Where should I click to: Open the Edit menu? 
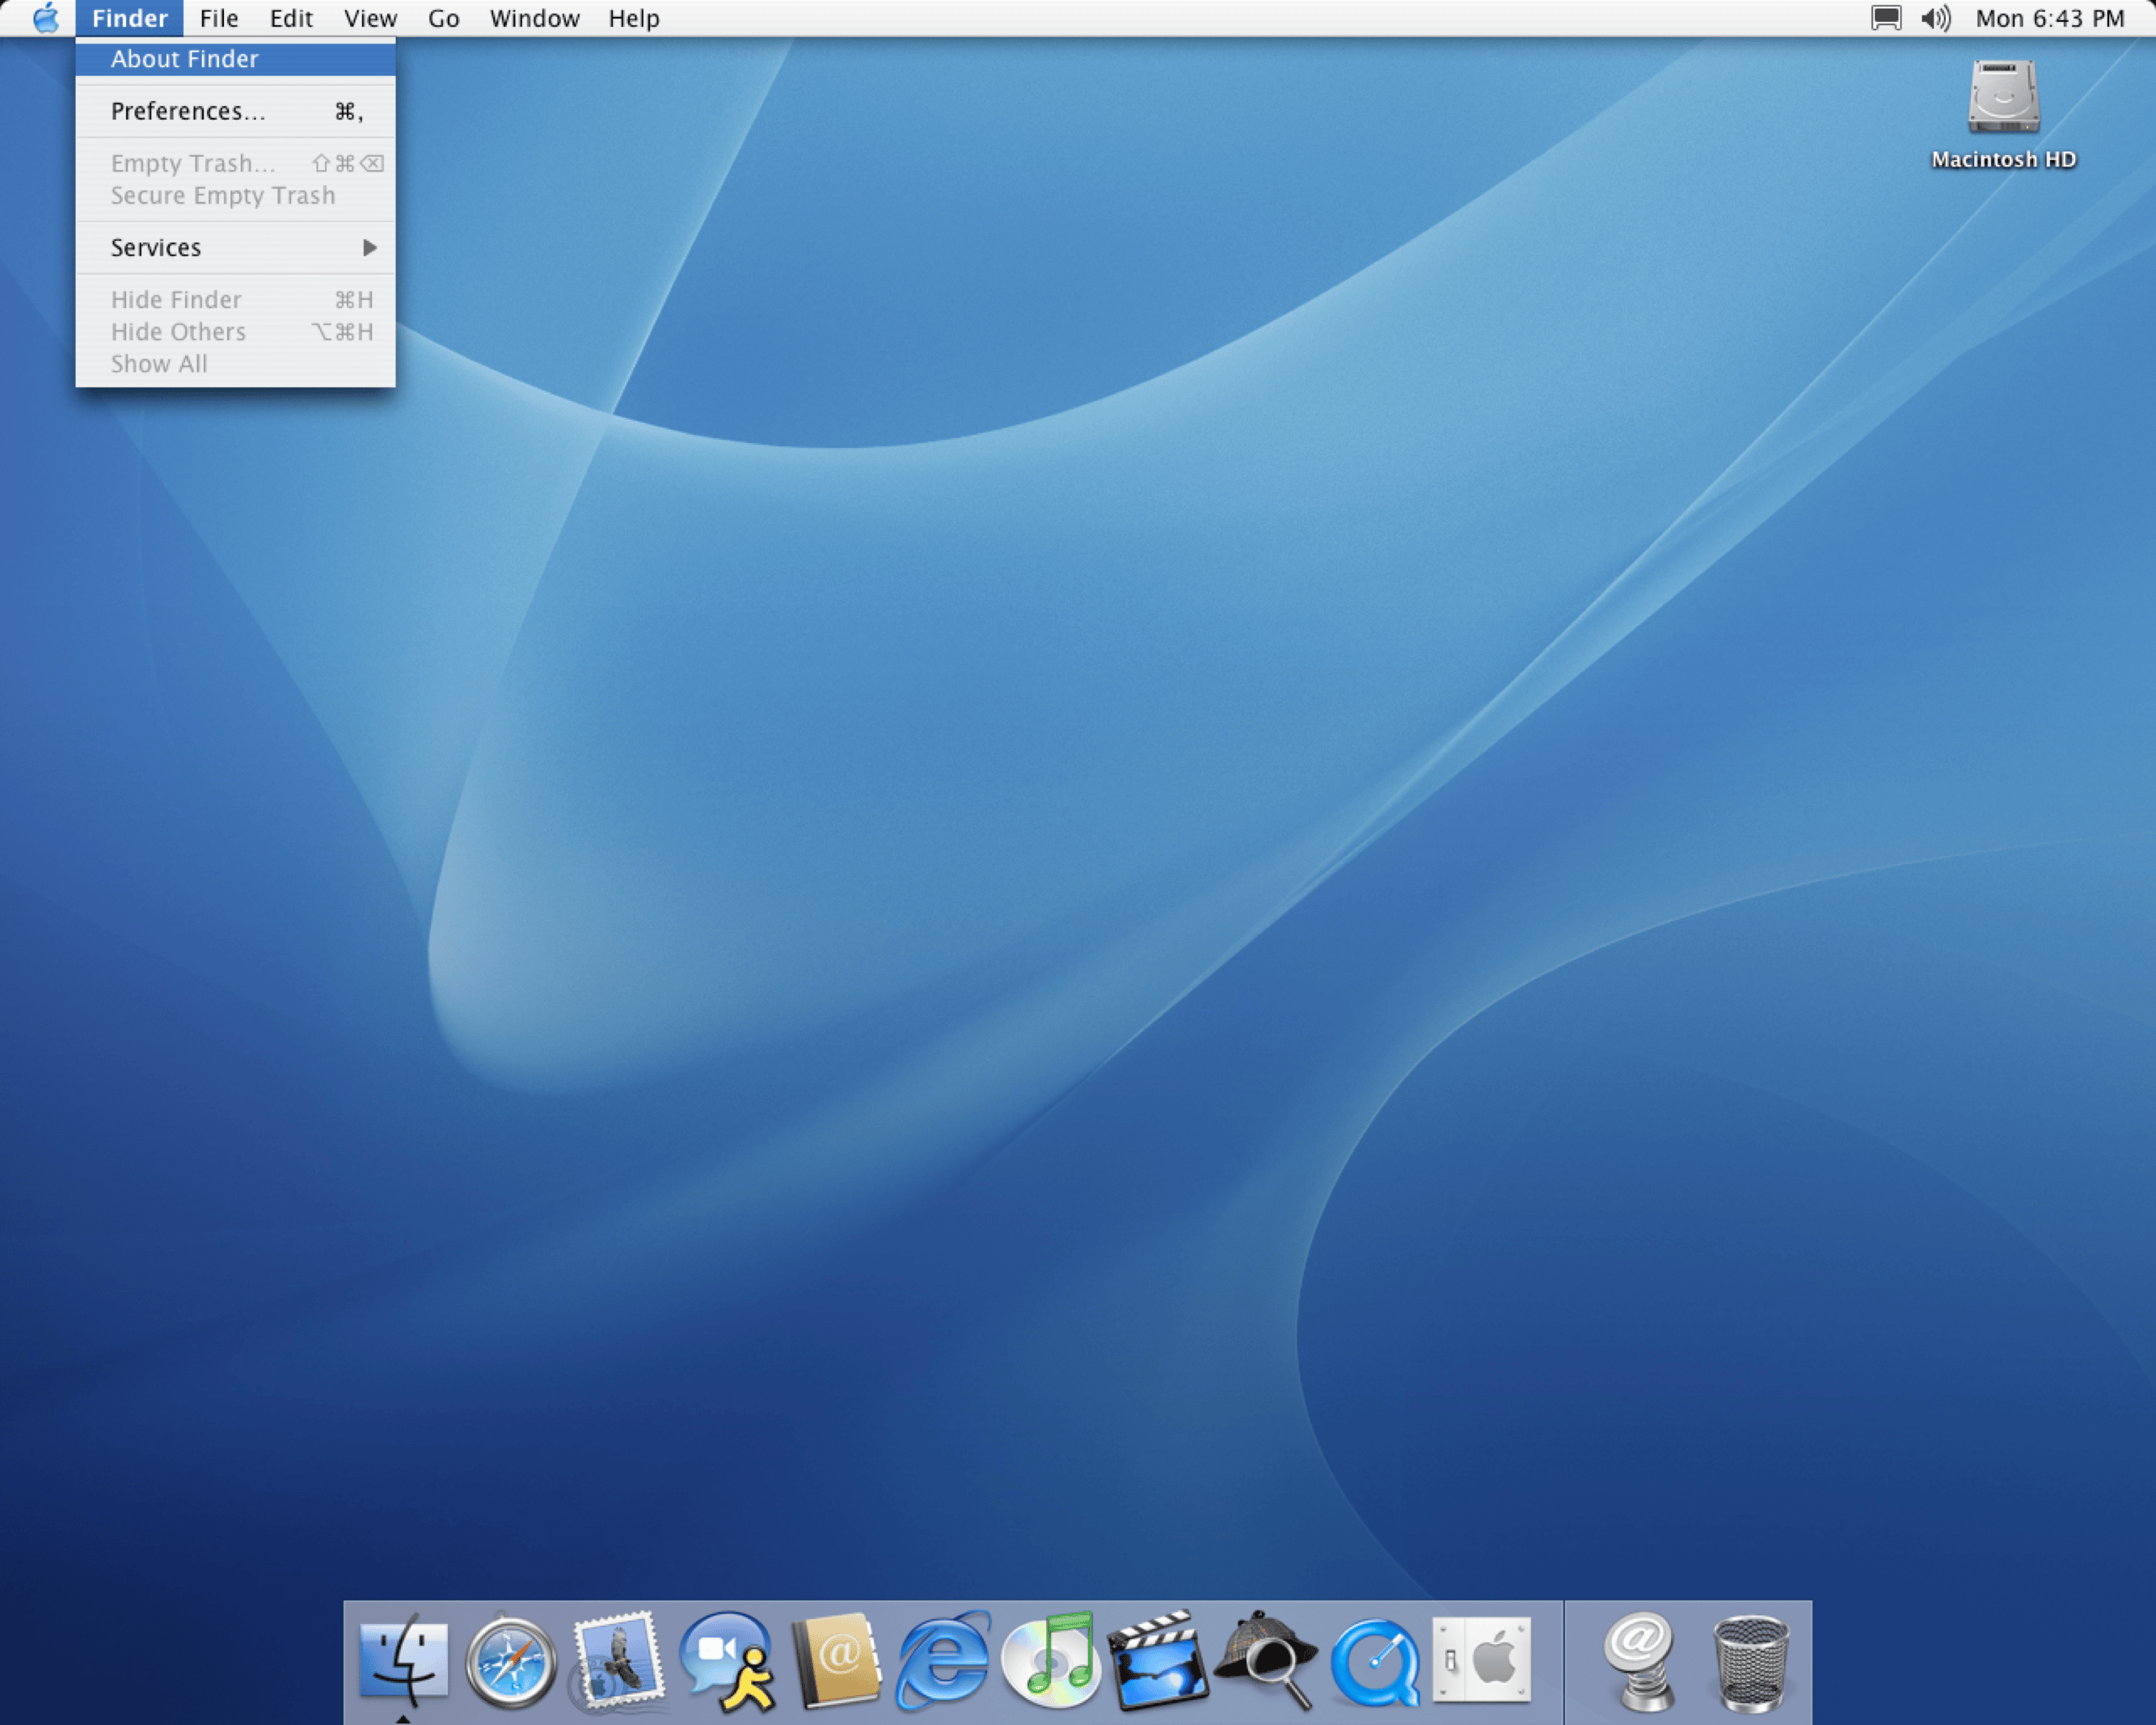[x=291, y=18]
